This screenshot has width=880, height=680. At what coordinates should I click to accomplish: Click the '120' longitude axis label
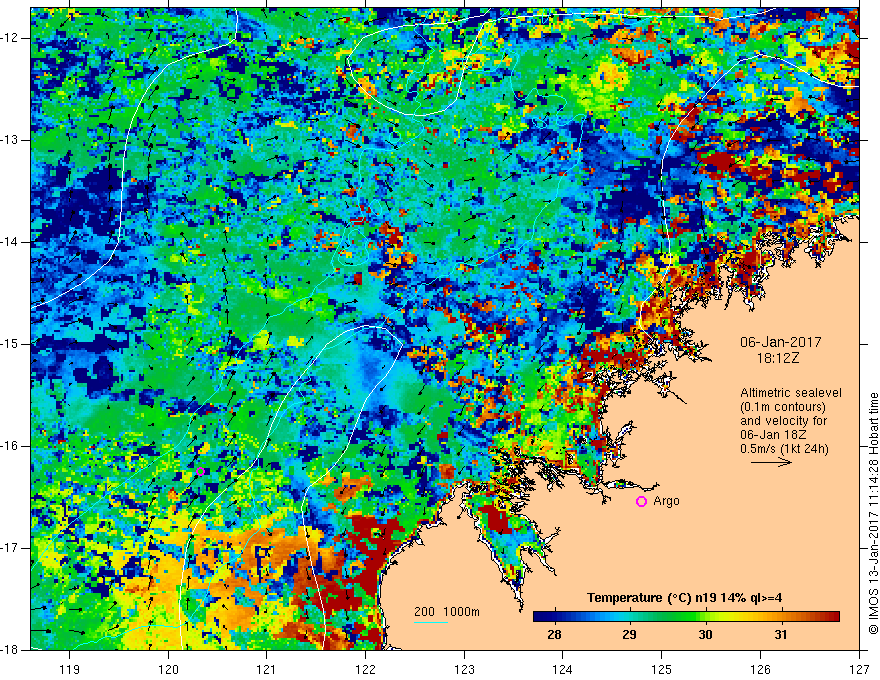coord(168,669)
